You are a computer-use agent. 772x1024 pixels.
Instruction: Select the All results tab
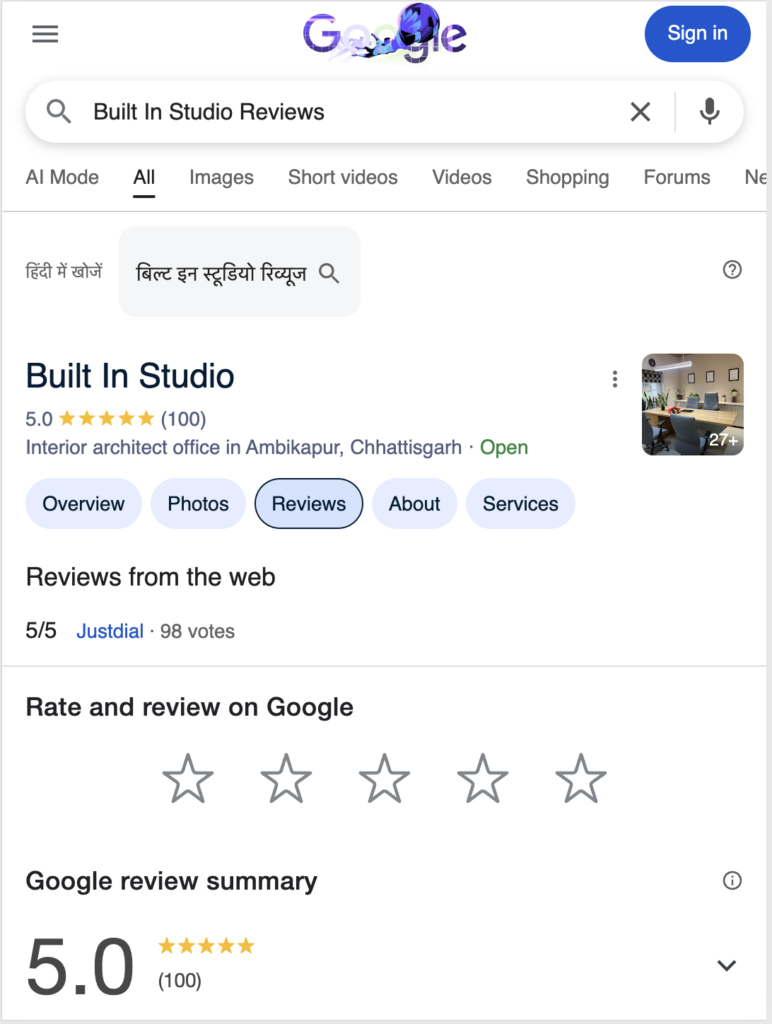pos(144,178)
